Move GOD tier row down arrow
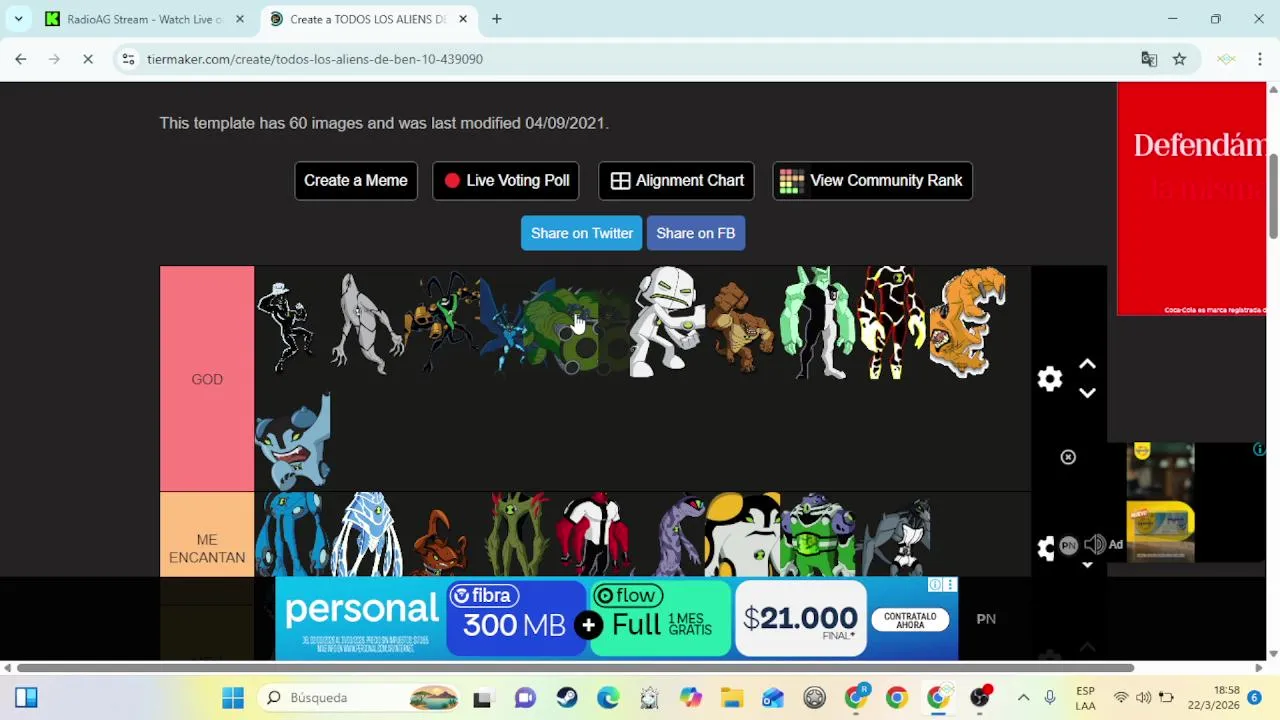This screenshot has height=720, width=1280. pos(1087,393)
